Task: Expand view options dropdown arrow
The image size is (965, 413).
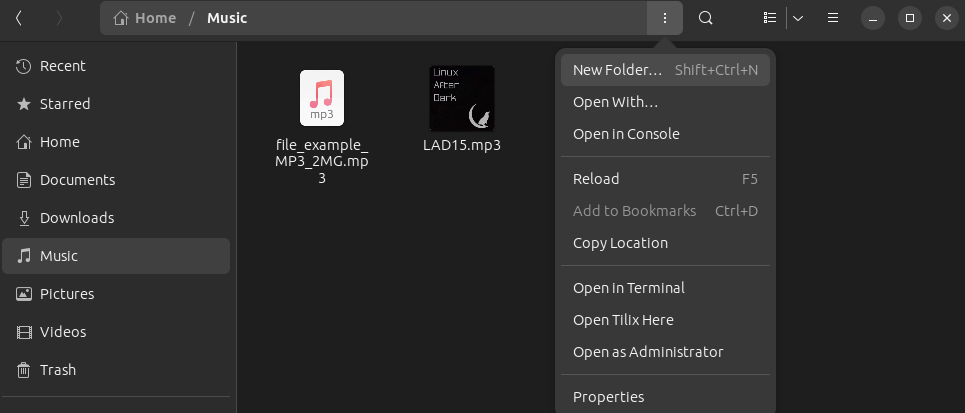Action: [x=798, y=18]
